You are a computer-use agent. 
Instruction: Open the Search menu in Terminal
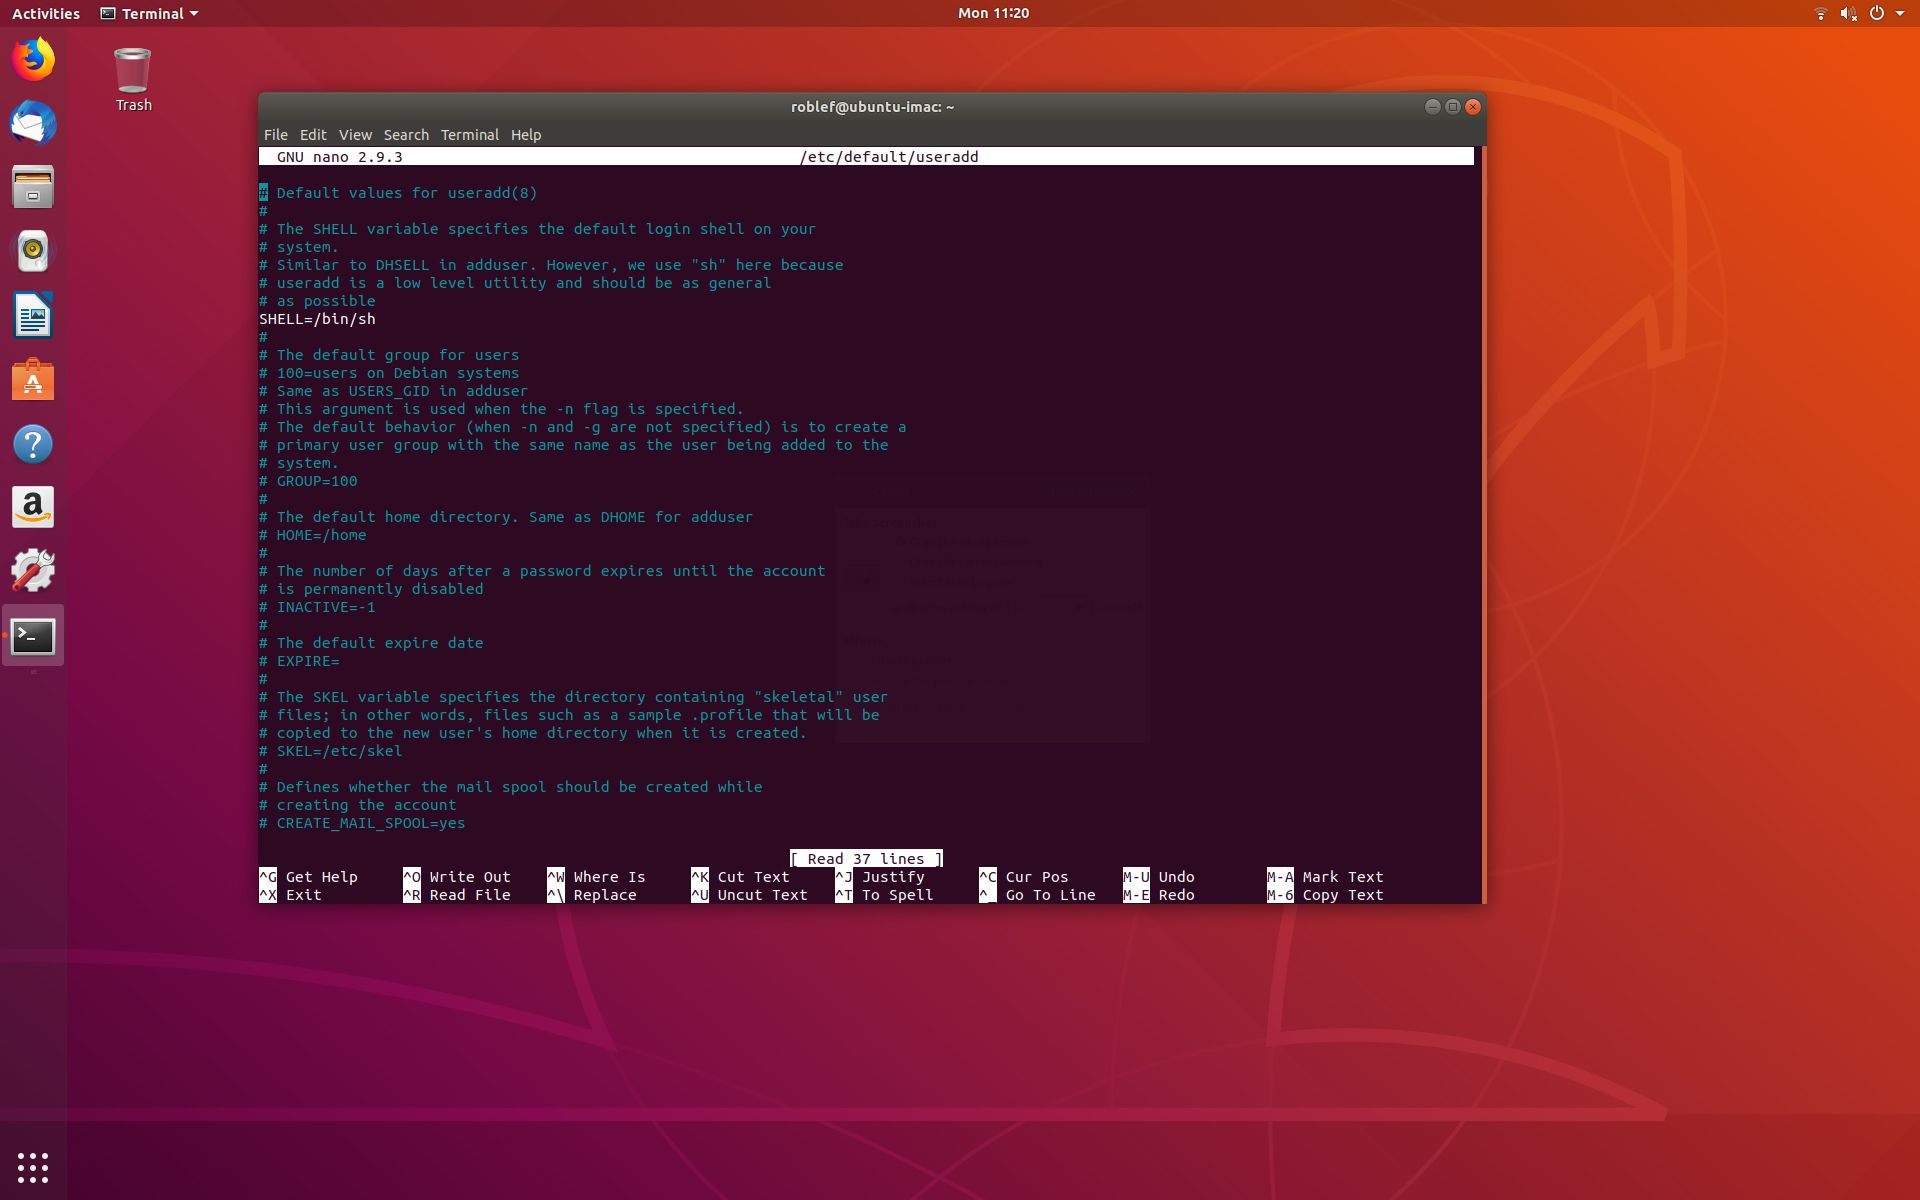pos(406,134)
